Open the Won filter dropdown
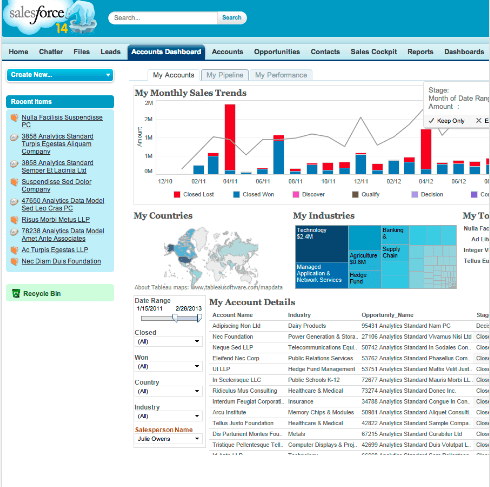Image resolution: width=490 pixels, height=487 pixels. tap(169, 366)
